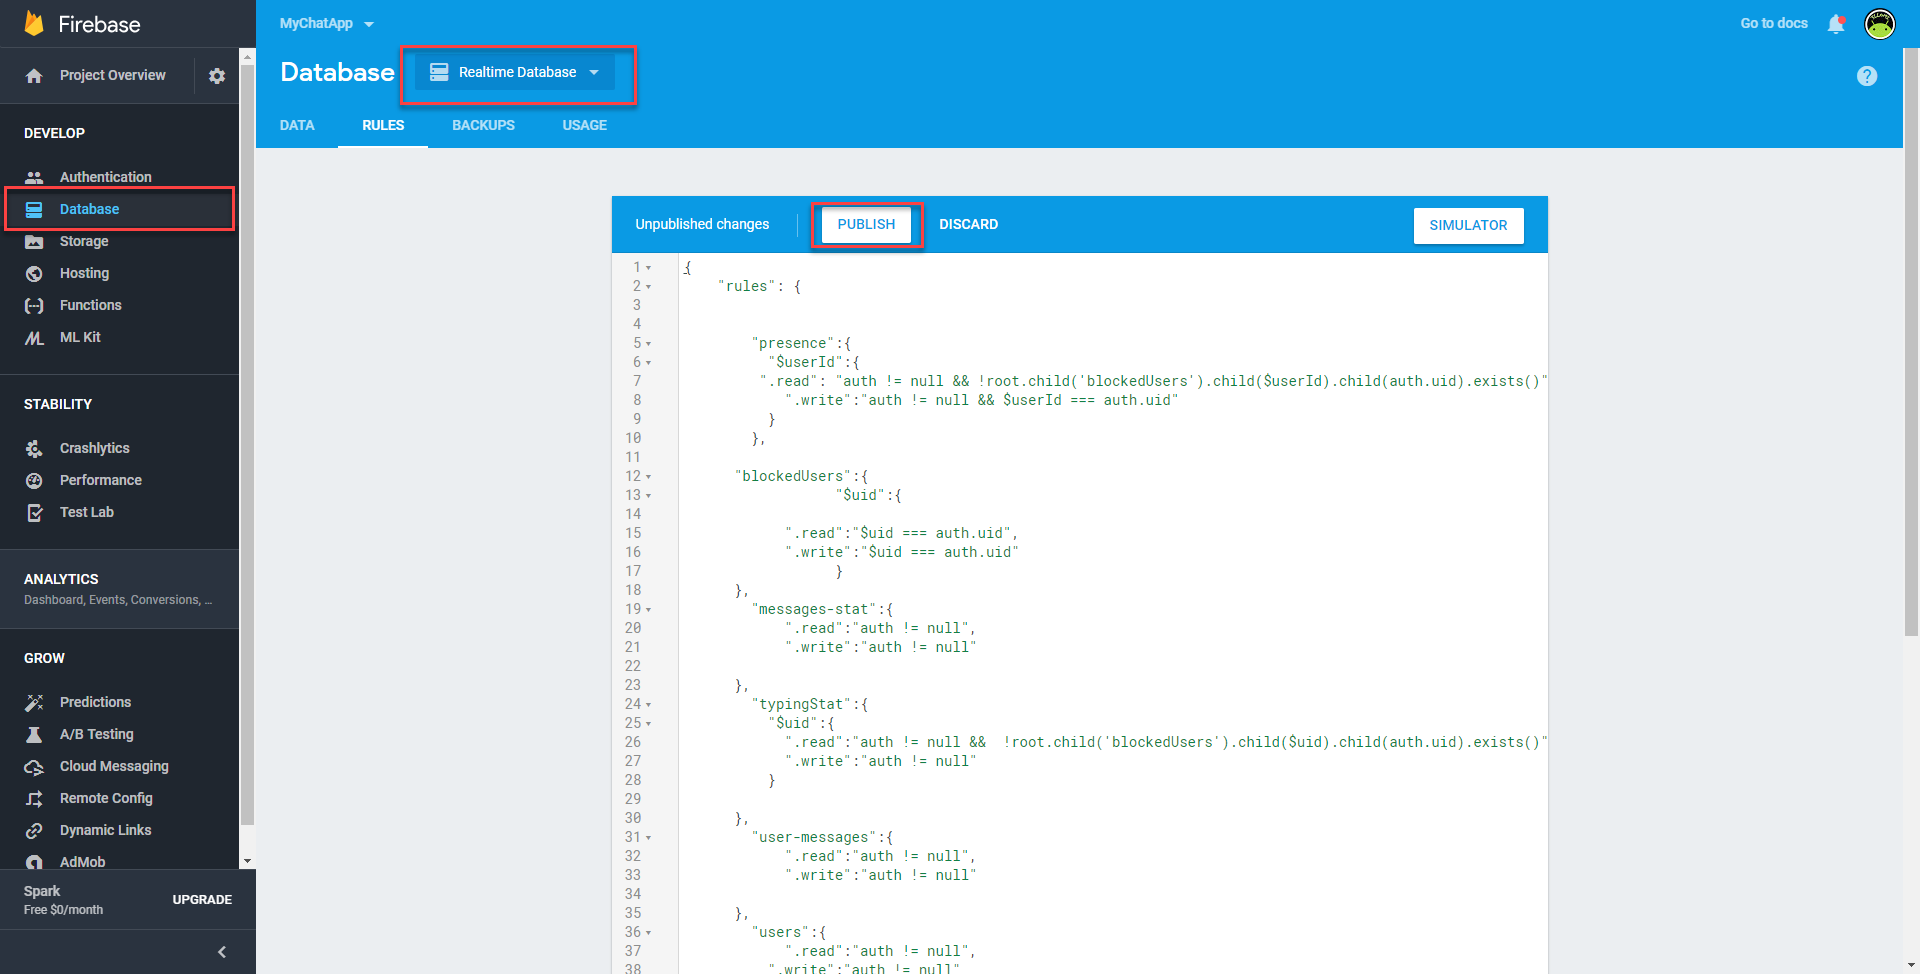Screen dimensions: 1920x974
Task: Fold the code block at line 19
Action: pos(648,610)
